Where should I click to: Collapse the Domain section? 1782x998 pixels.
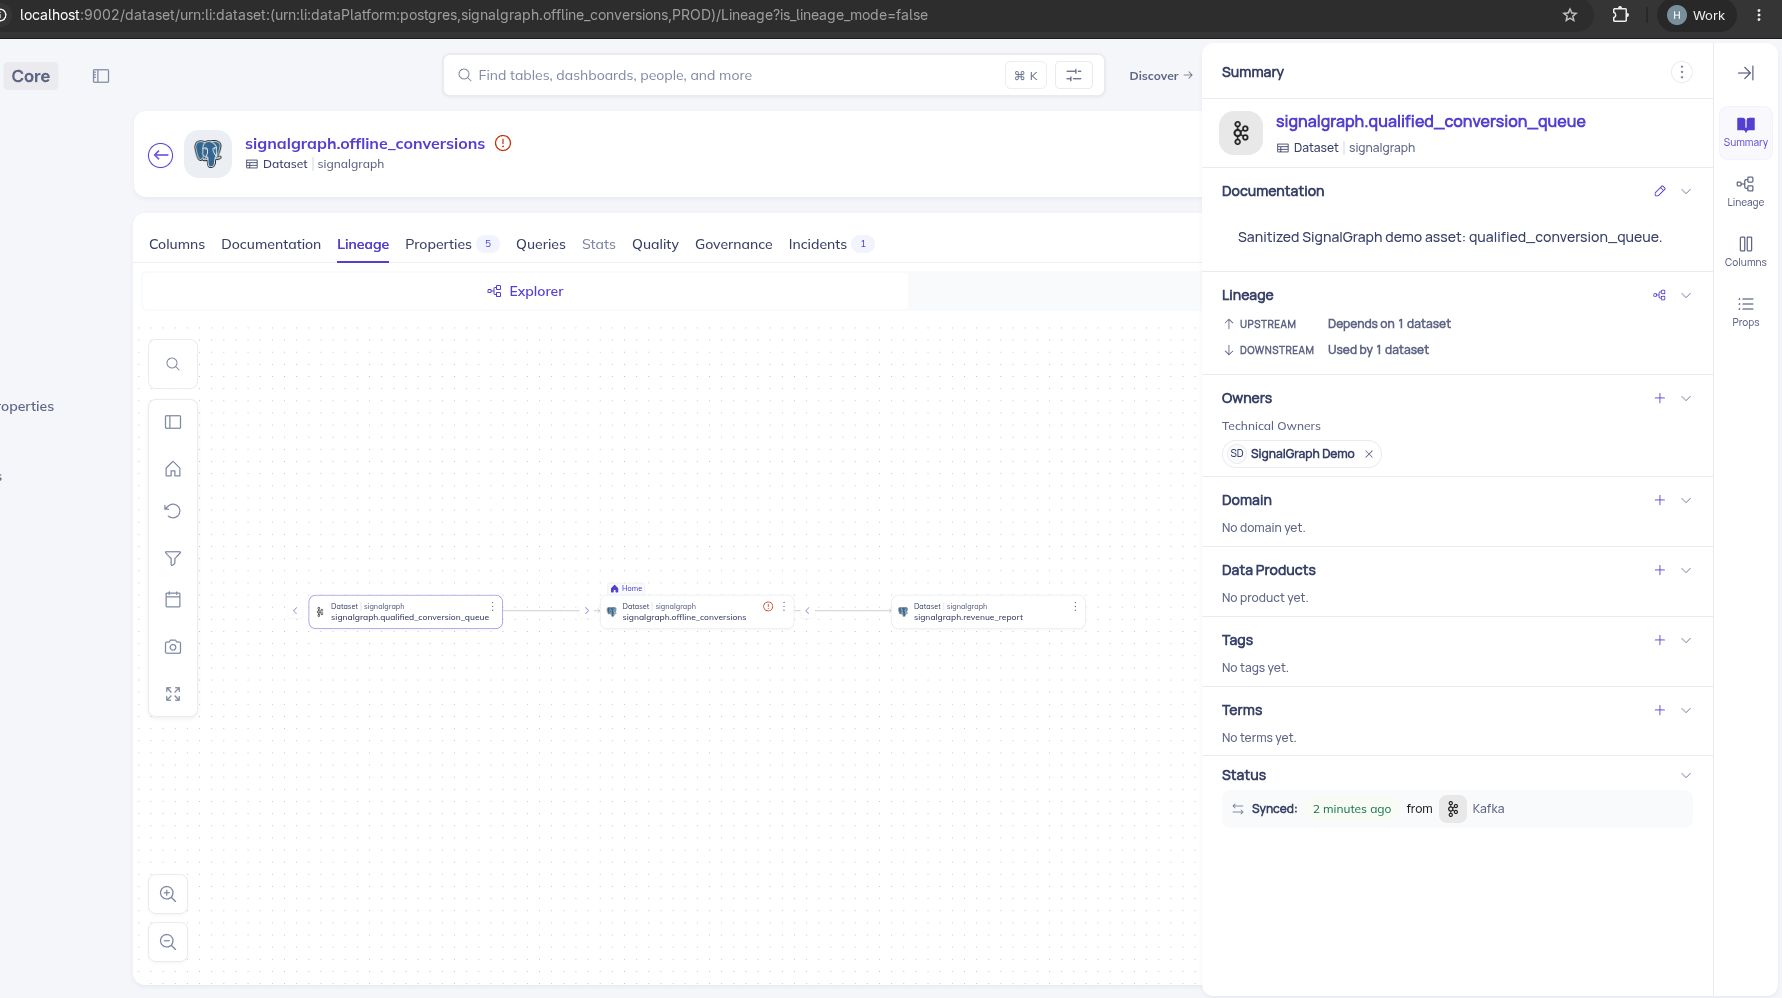1686,500
